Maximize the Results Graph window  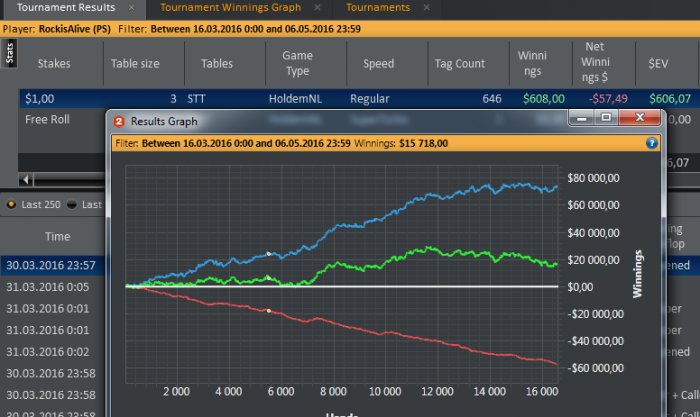[606, 118]
